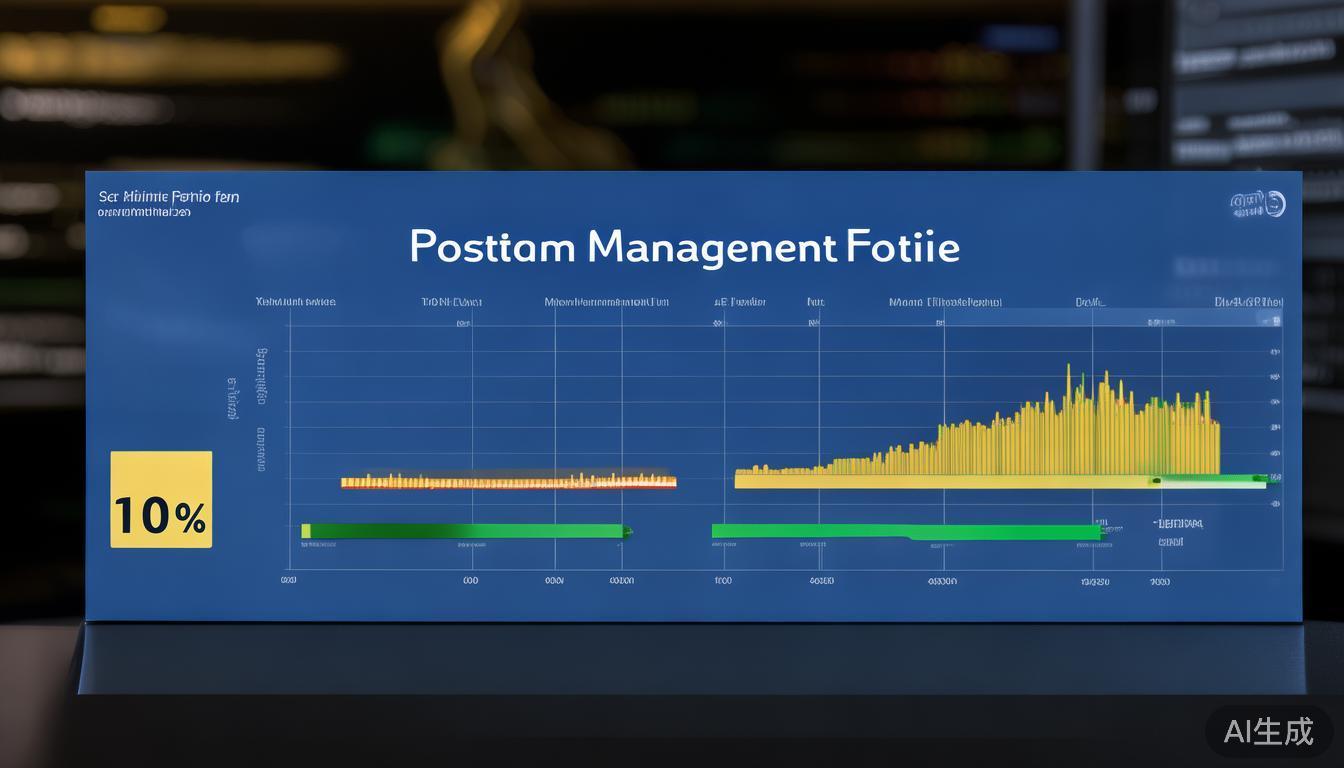1344x768 pixels.
Task: Click the arrow tip of left green bar
Action: coord(627,531)
